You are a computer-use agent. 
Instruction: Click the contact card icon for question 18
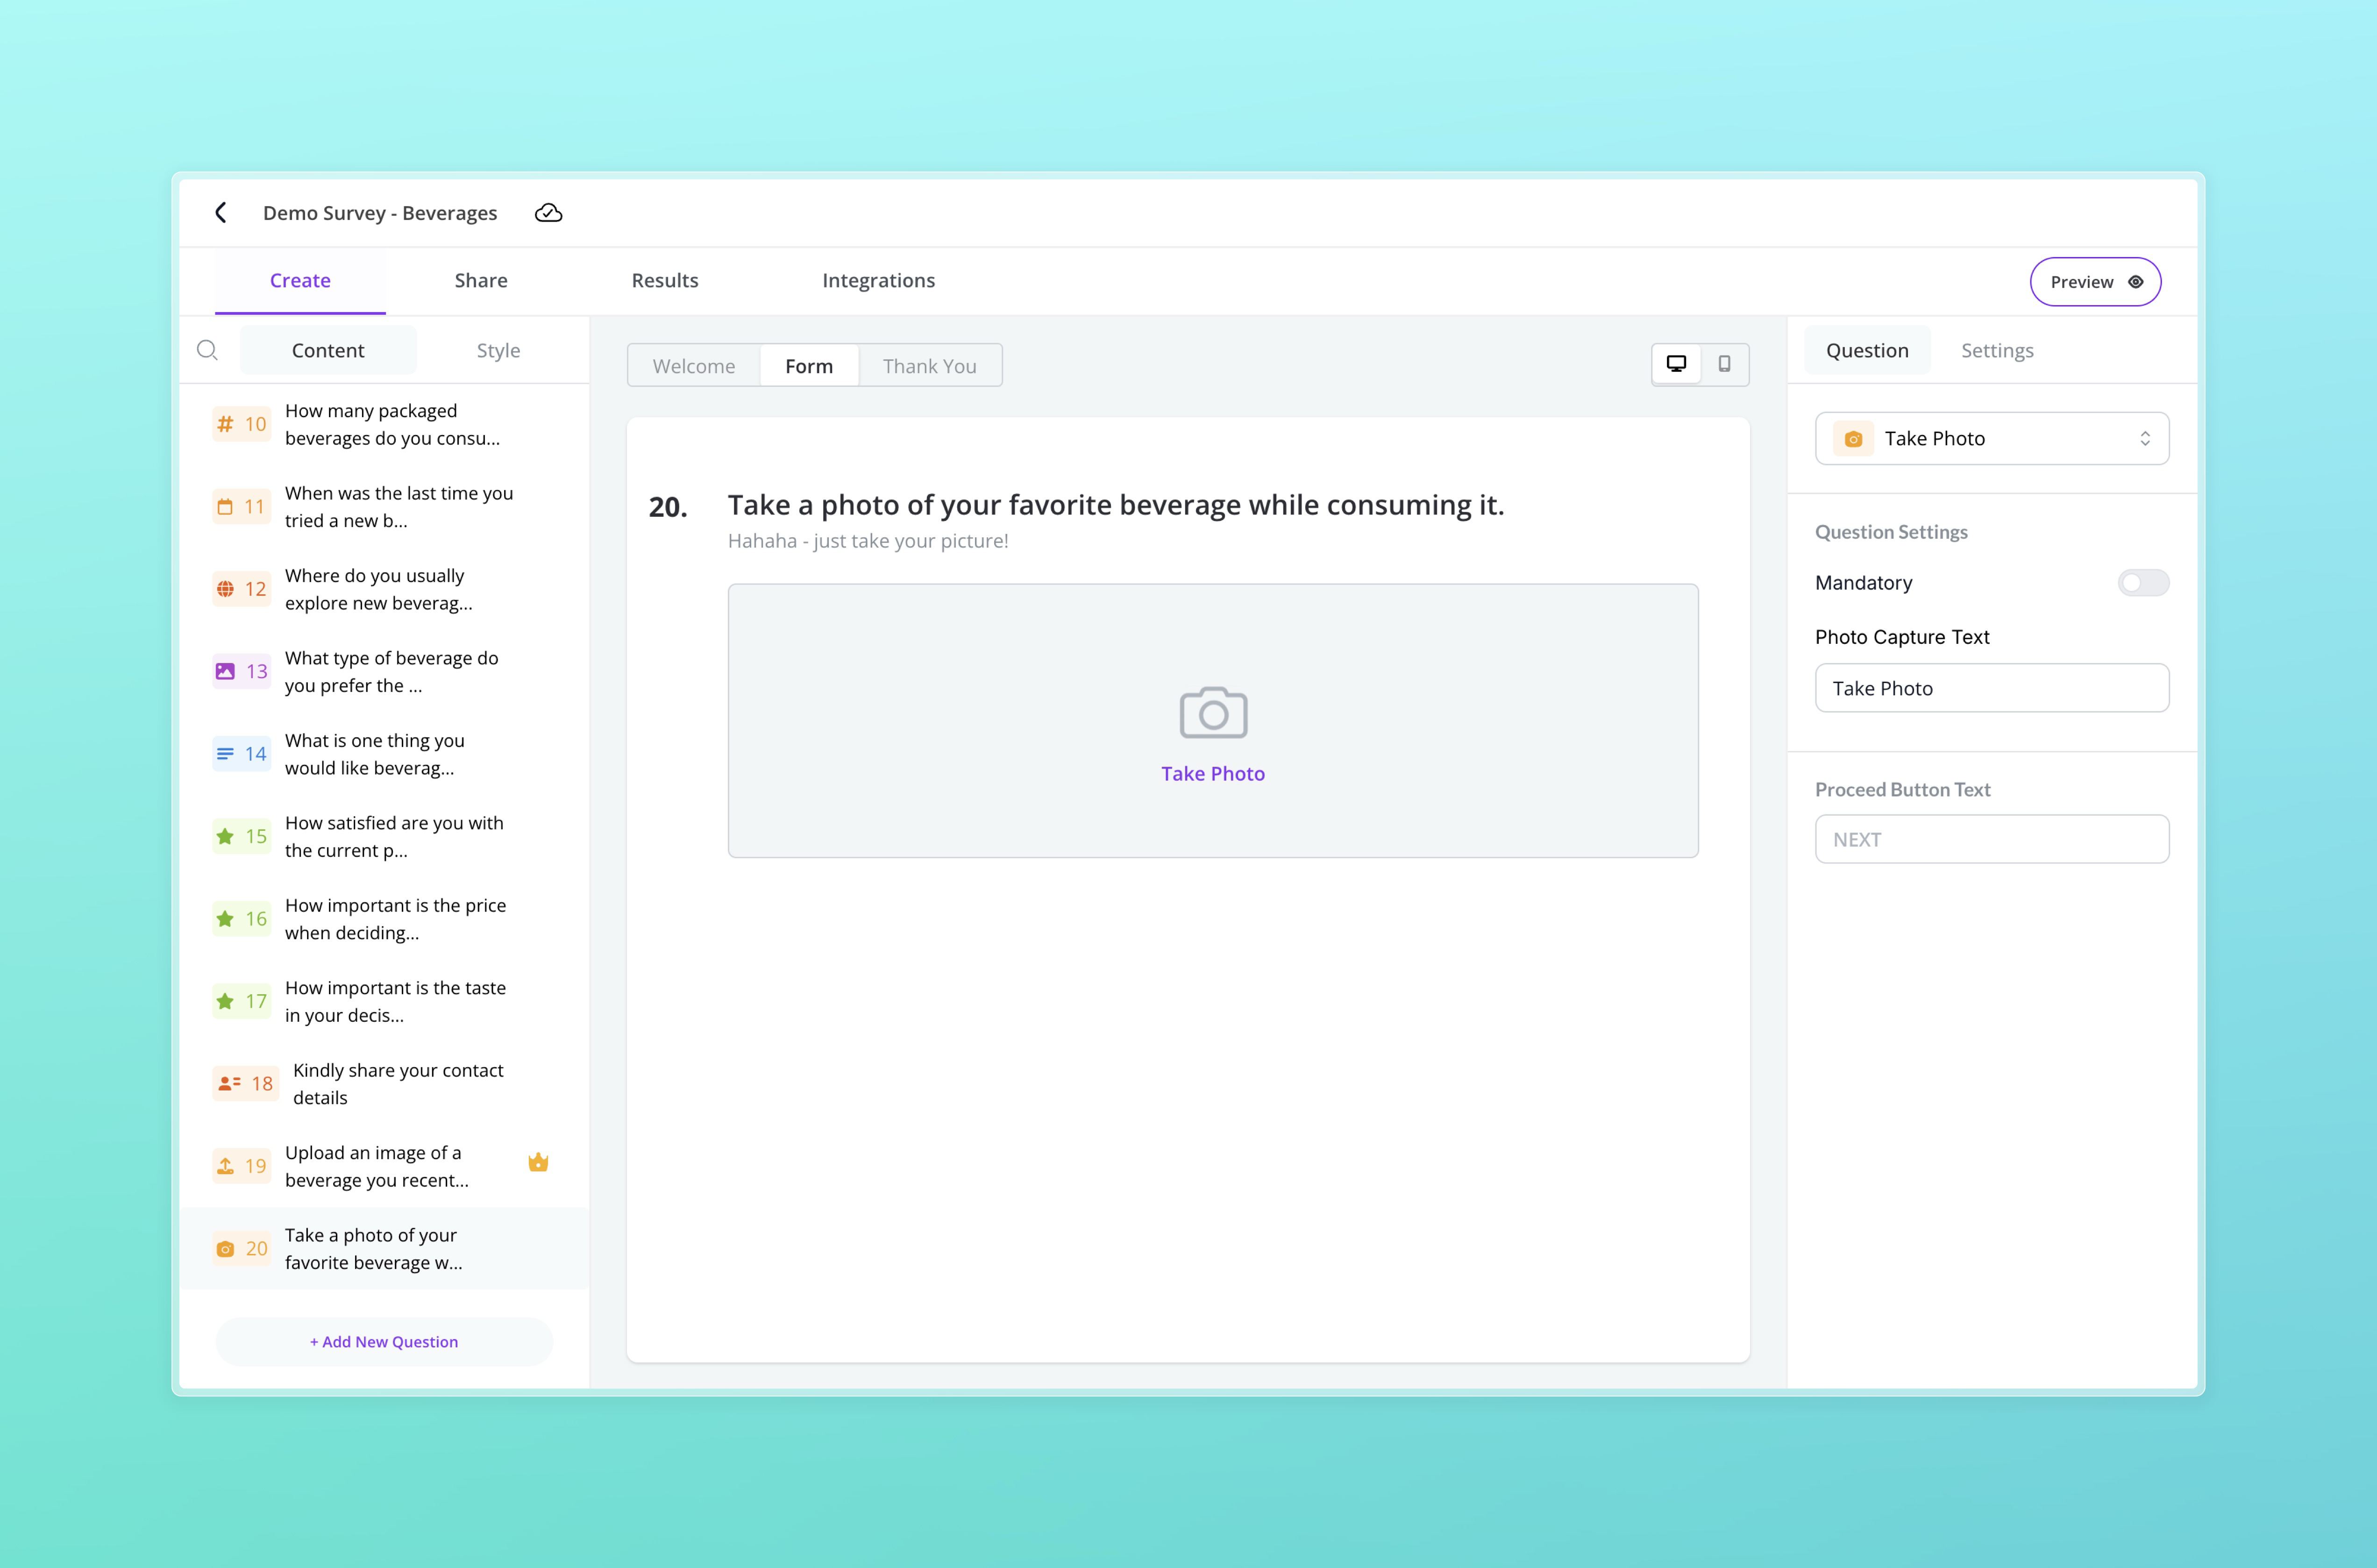[x=229, y=1083]
